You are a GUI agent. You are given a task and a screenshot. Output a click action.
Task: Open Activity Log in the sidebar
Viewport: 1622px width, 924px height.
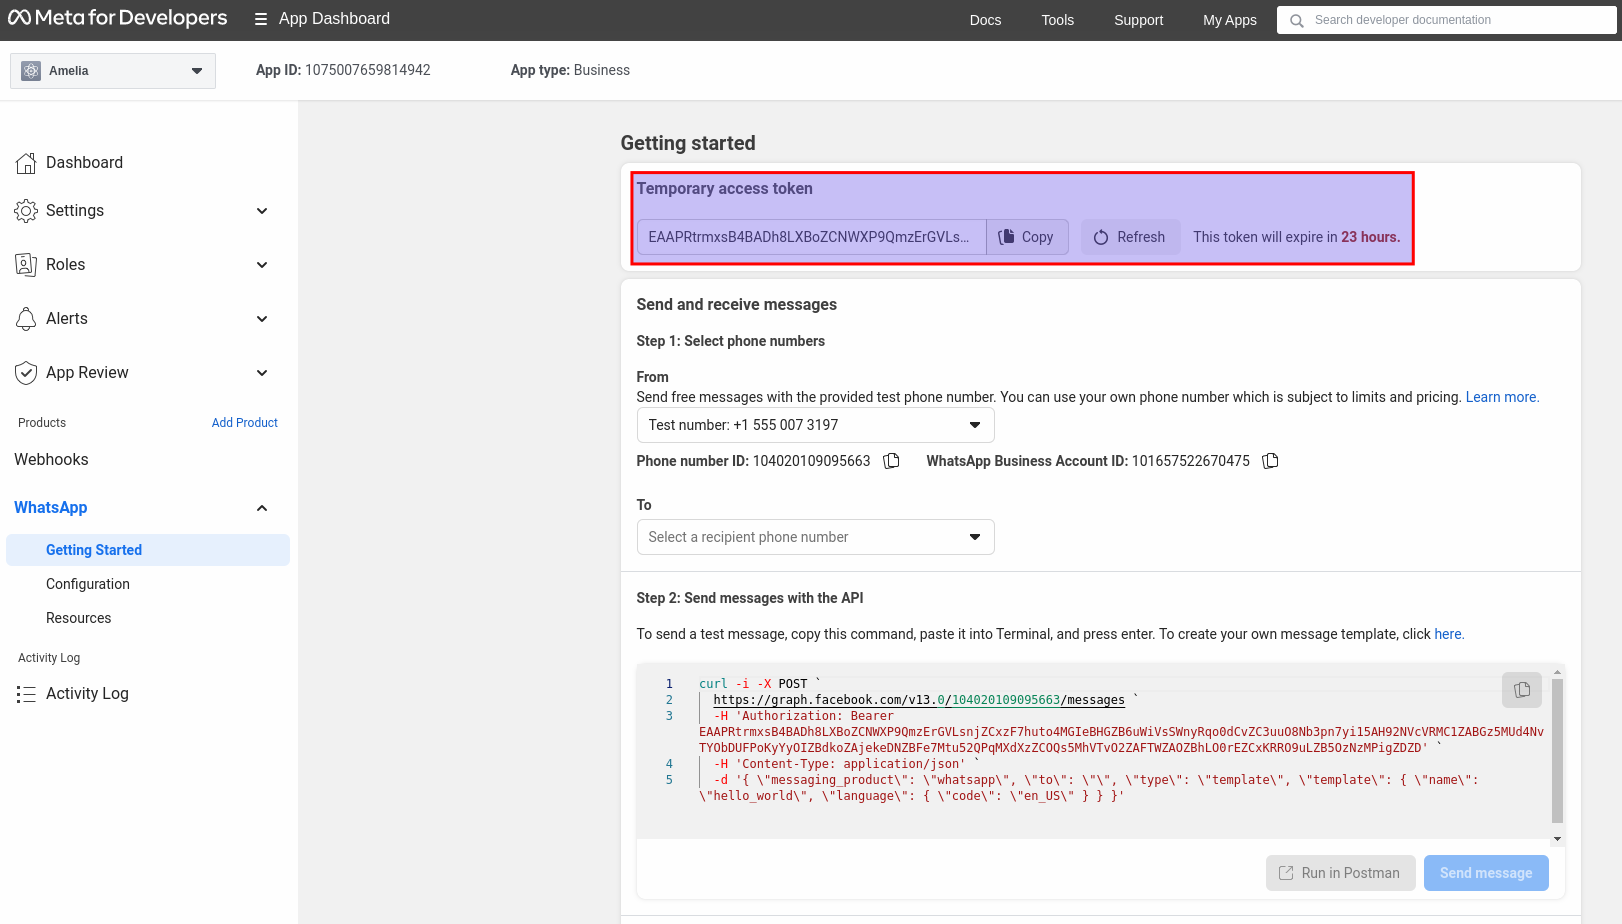coord(87,694)
